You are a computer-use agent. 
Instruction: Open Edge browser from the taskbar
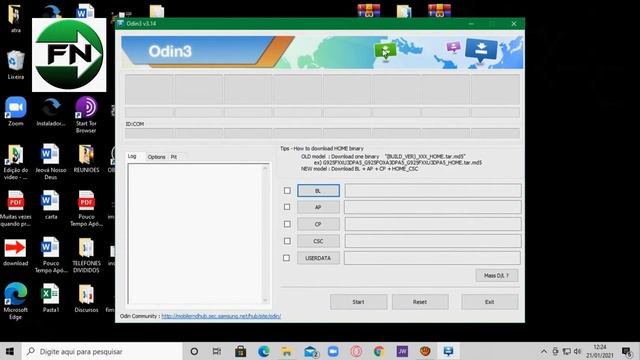(264, 351)
